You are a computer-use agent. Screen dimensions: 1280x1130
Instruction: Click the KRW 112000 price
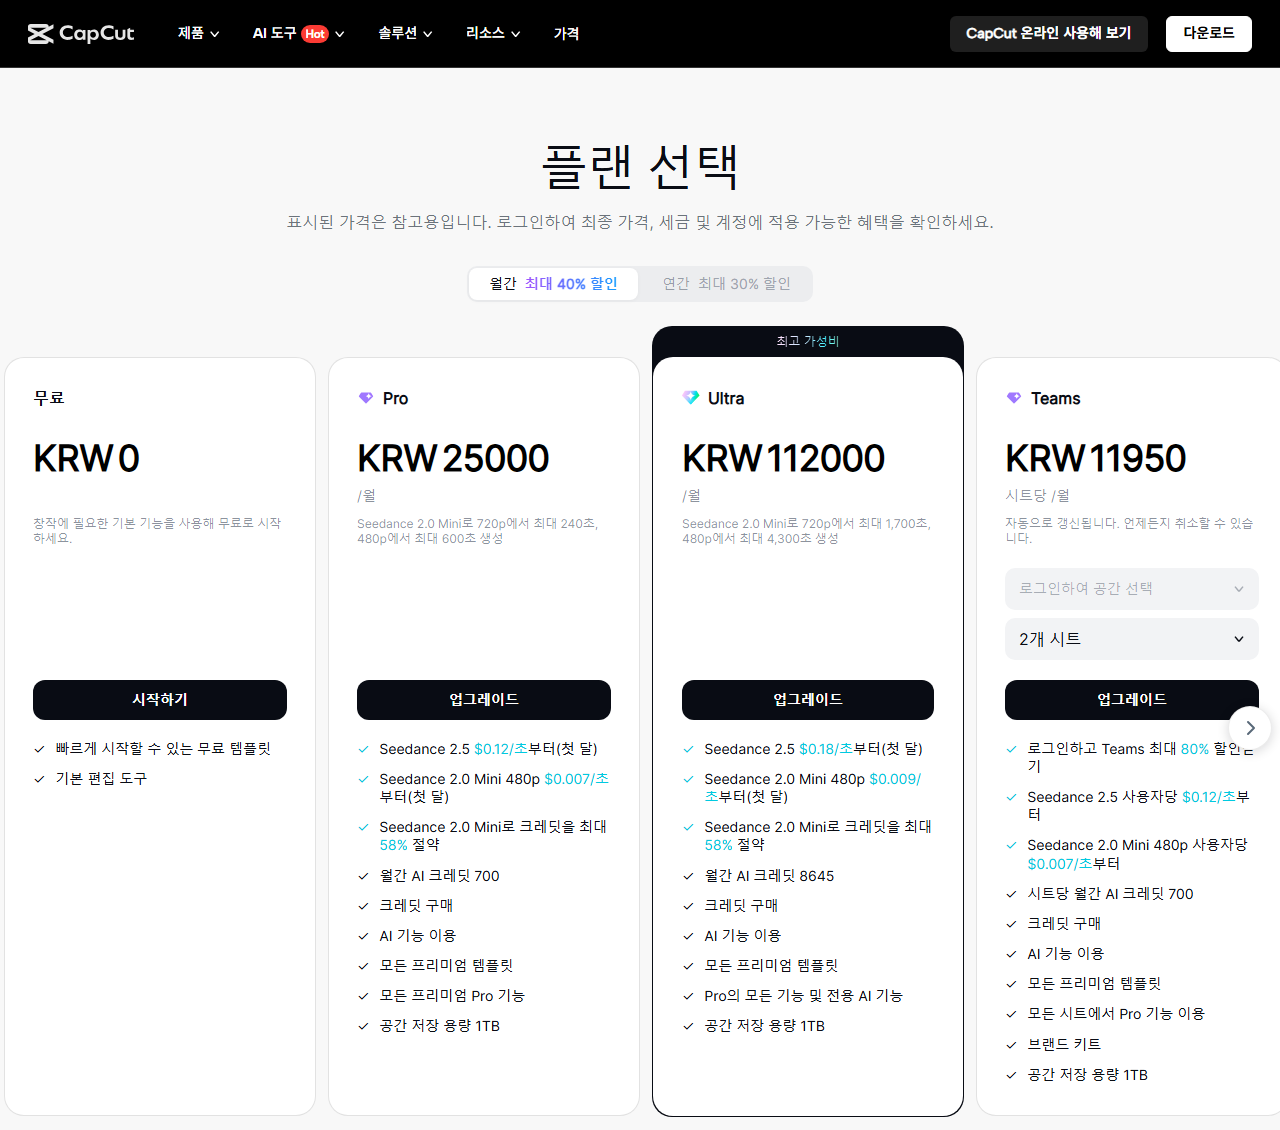[783, 459]
